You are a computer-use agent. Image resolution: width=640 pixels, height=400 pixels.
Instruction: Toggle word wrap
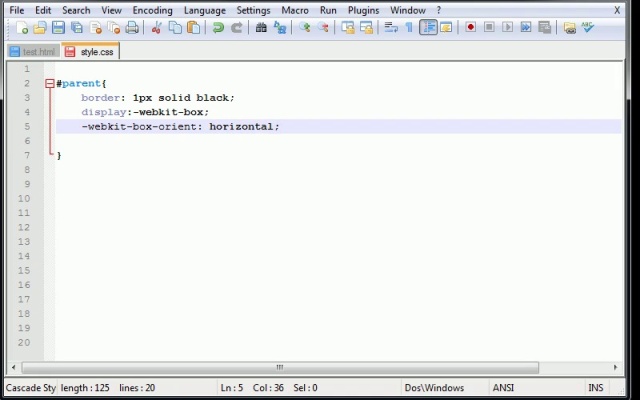pyautogui.click(x=391, y=28)
